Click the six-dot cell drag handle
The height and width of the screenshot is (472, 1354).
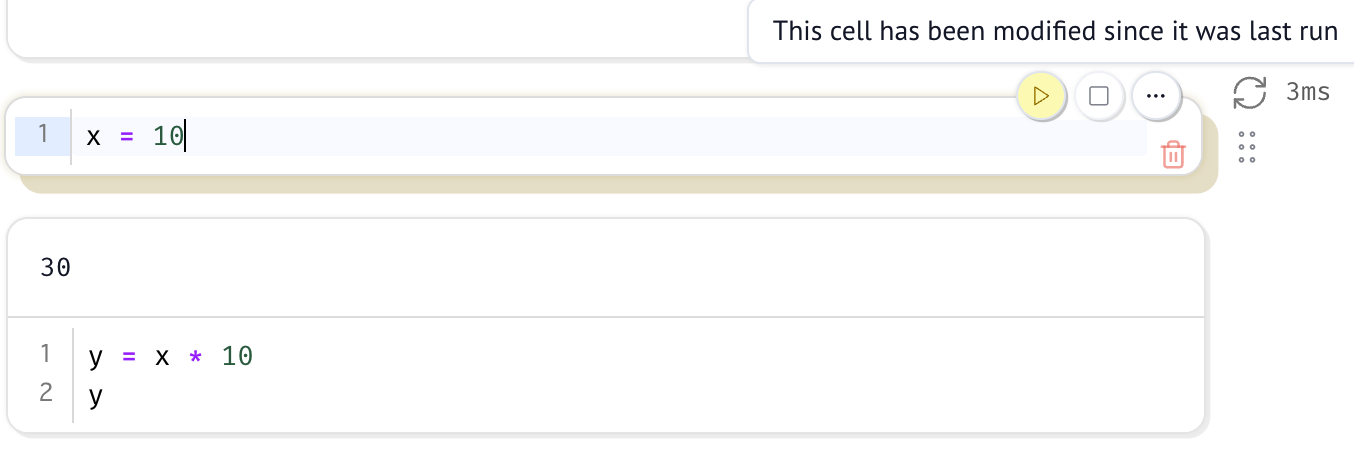click(1246, 146)
